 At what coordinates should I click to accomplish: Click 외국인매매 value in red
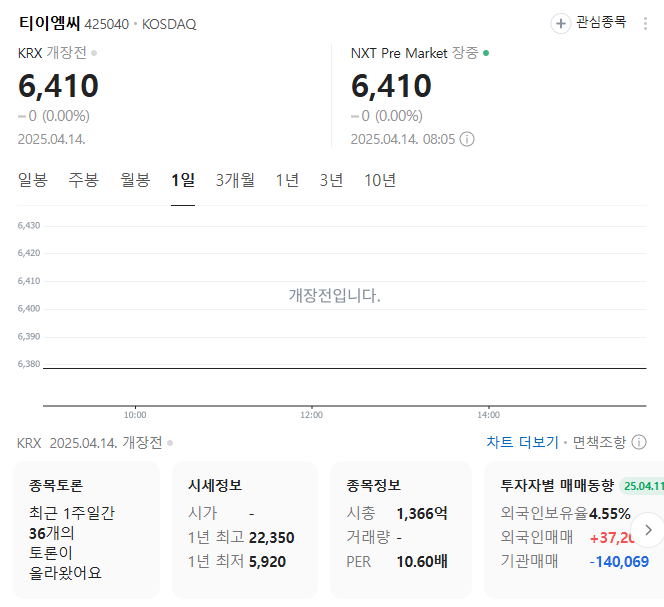(x=612, y=538)
